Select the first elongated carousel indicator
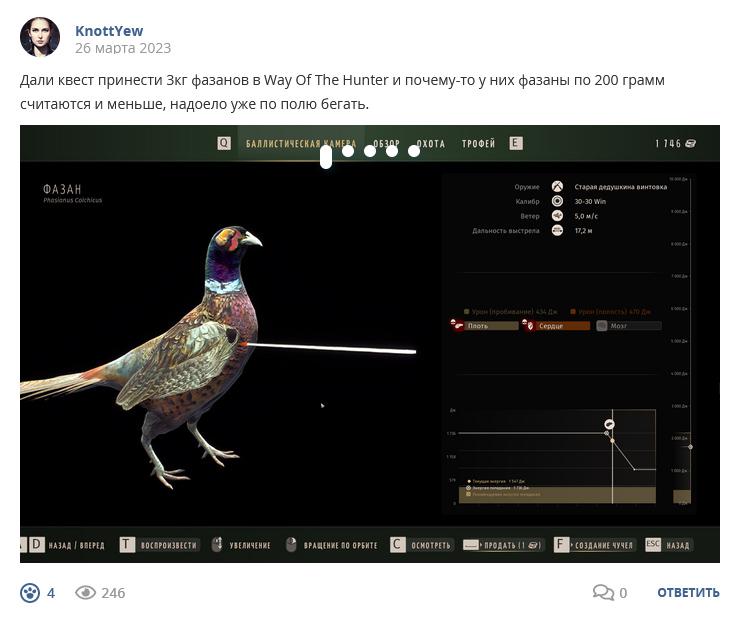Image resolution: width=739 pixels, height=620 pixels. [326, 157]
